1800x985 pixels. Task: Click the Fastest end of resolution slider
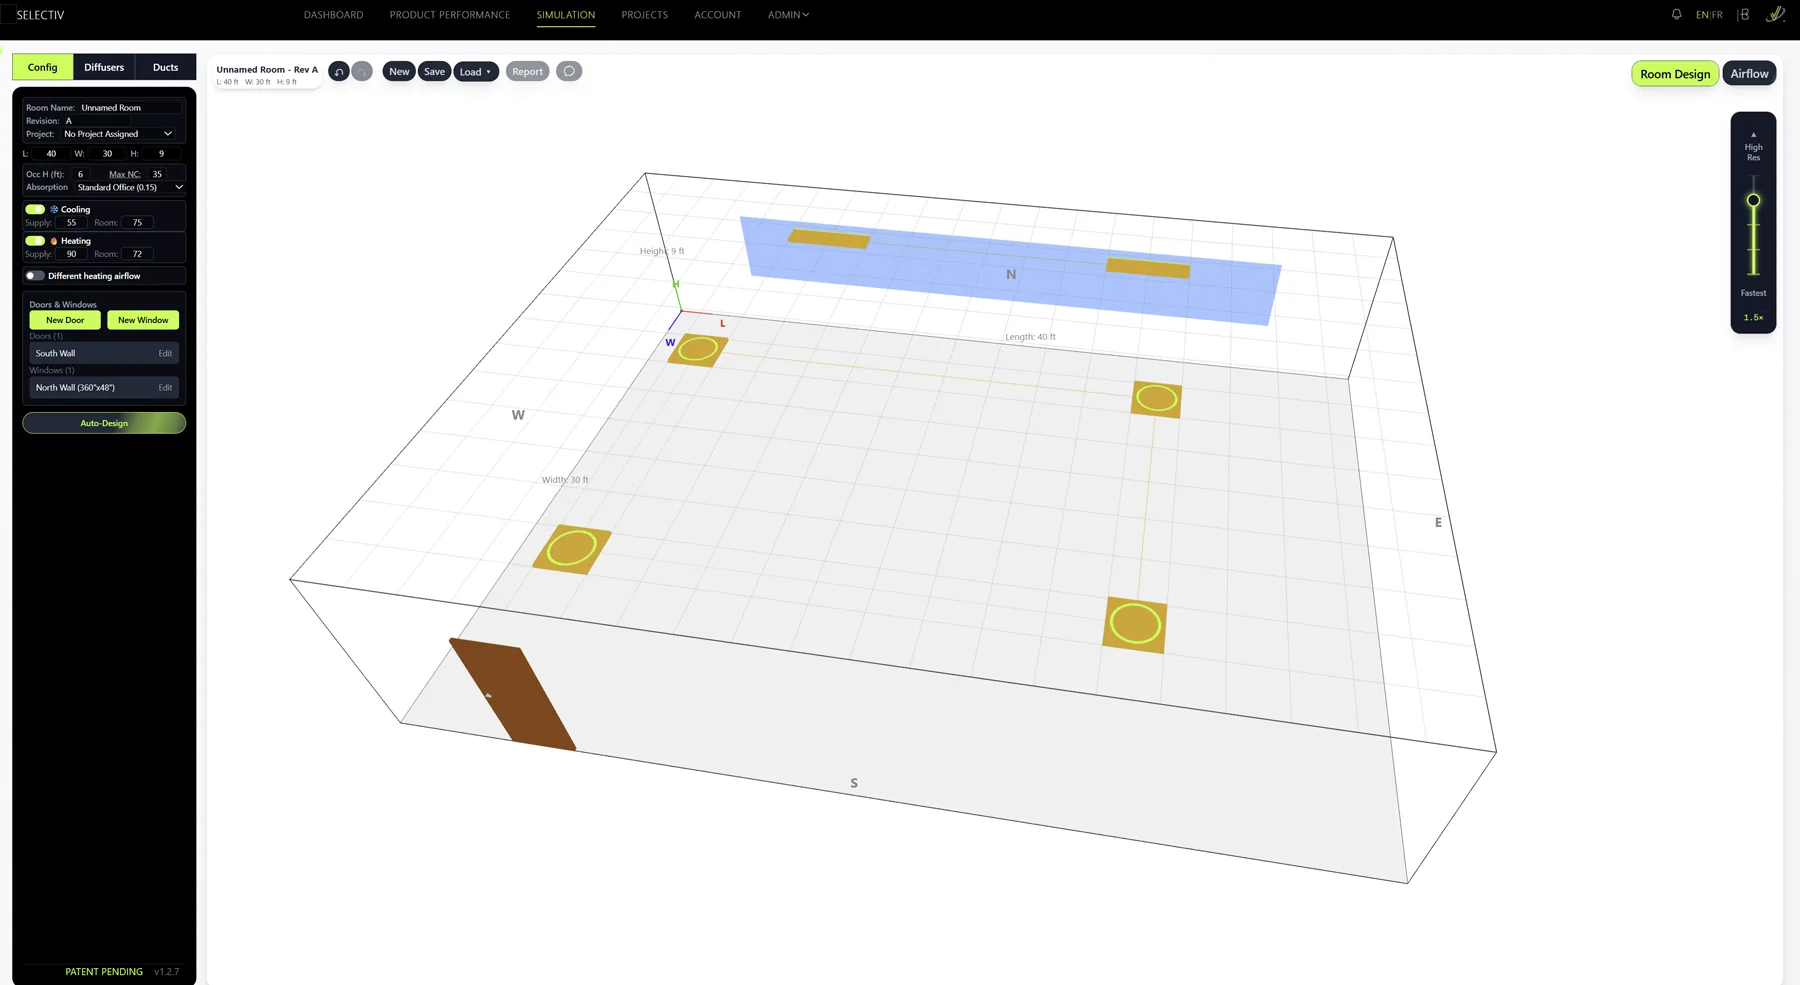1753,293
